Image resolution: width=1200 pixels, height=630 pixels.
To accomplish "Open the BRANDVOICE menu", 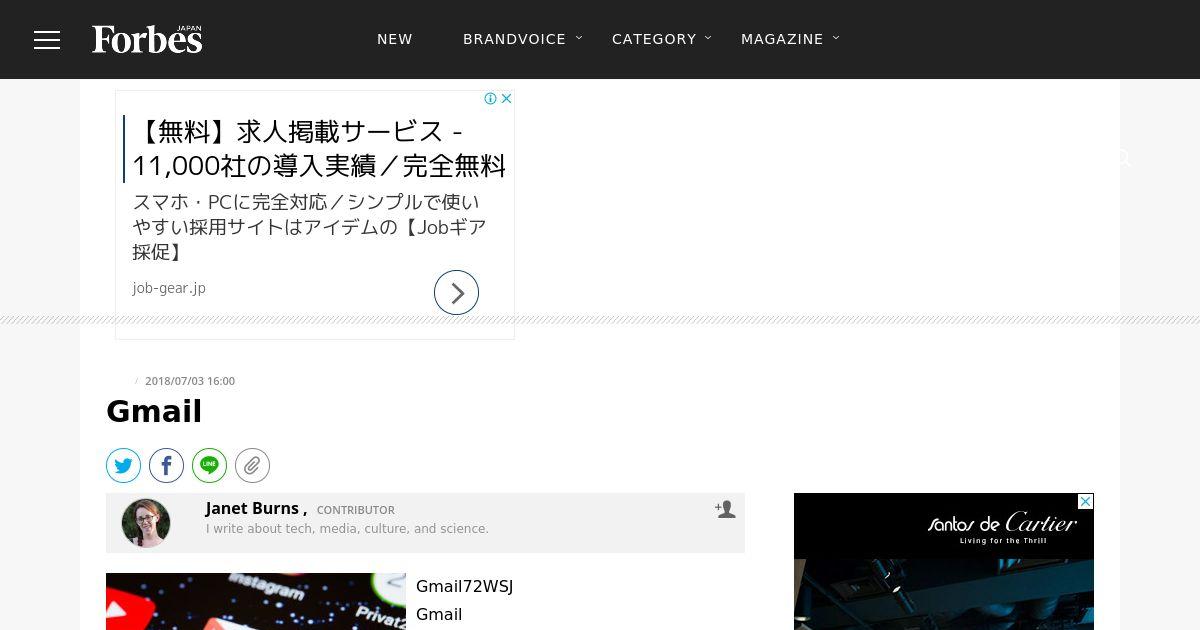I will click(514, 39).
